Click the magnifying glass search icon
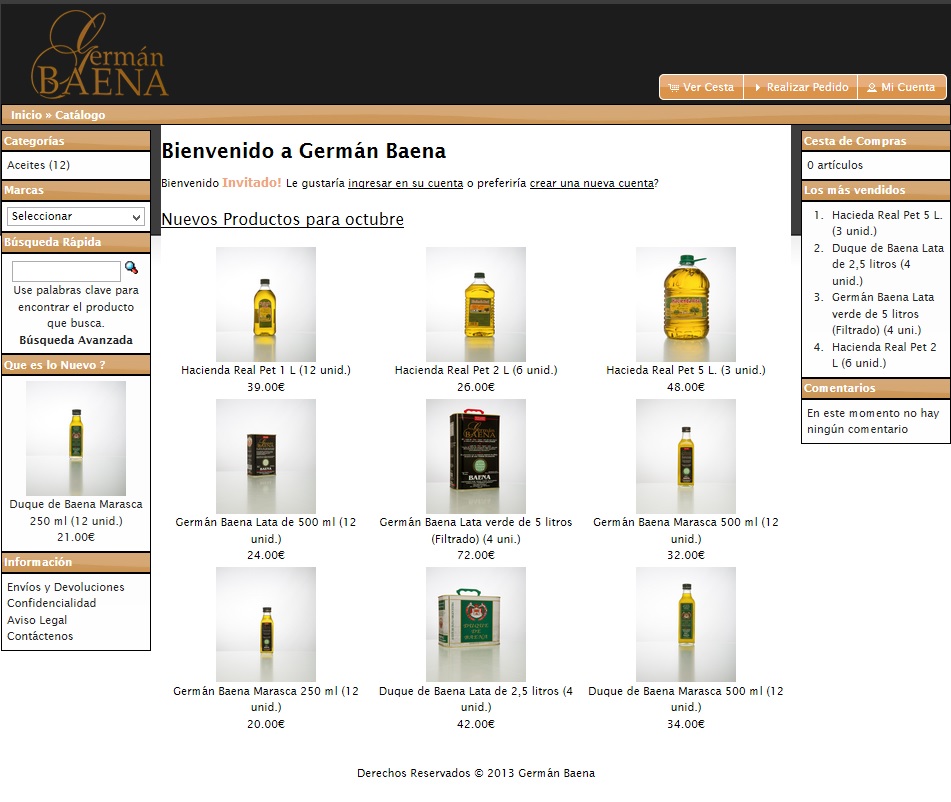951x802 pixels. (x=131, y=268)
